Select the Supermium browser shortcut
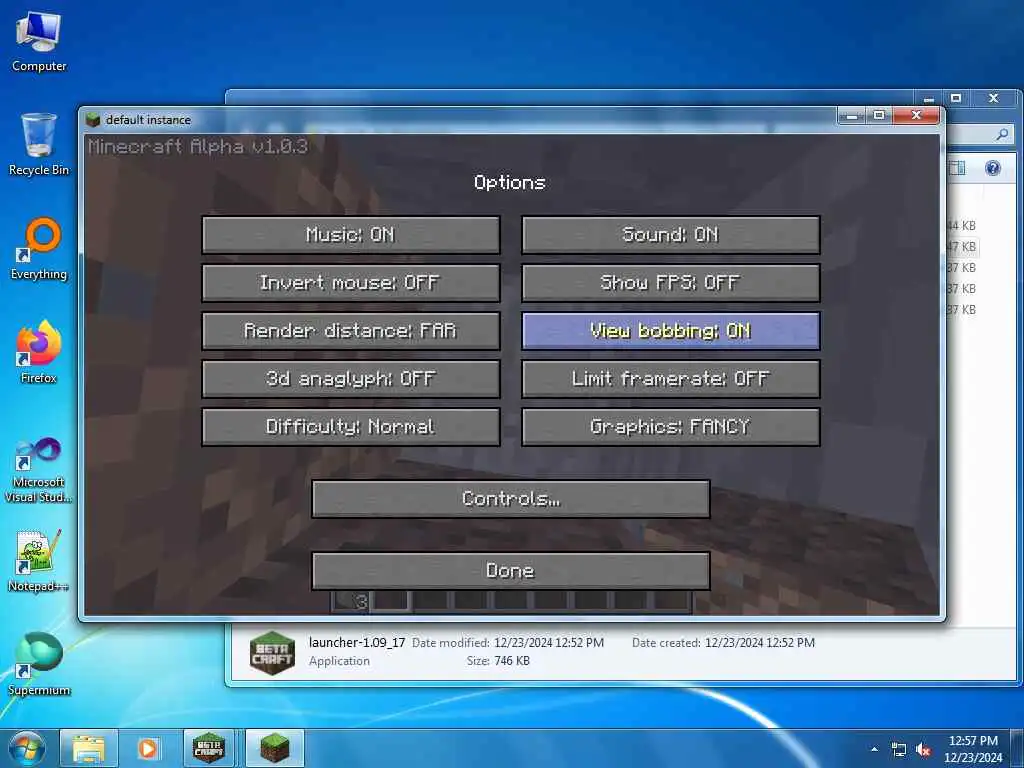The height and width of the screenshot is (768, 1024). point(39,664)
